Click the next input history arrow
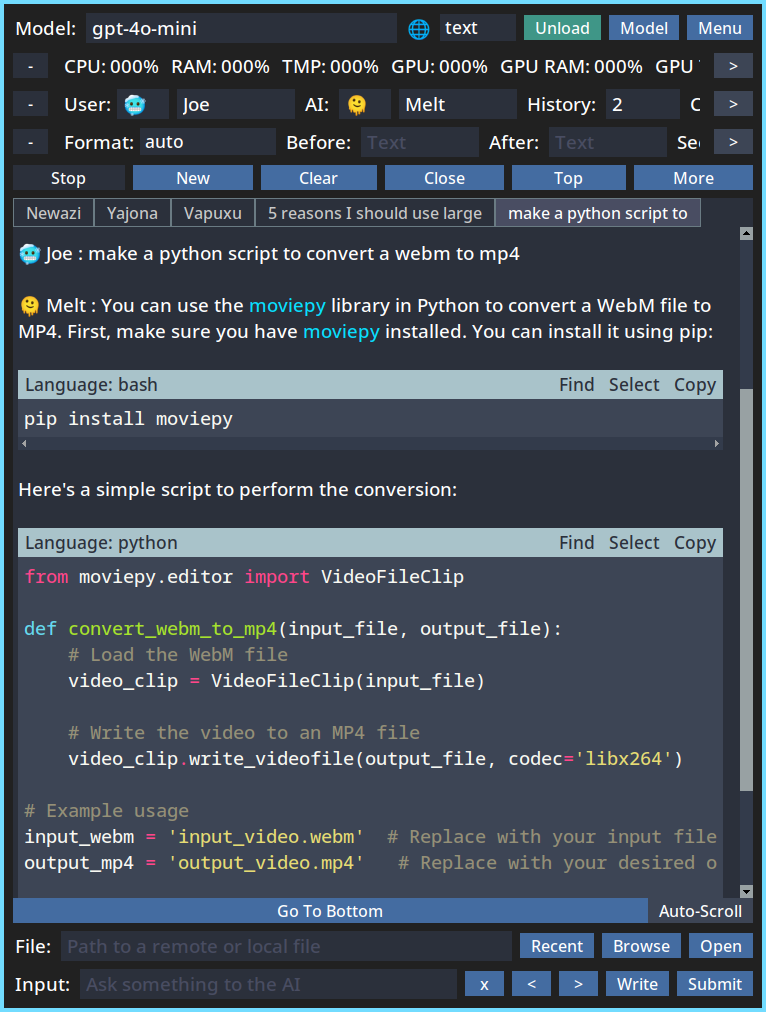Screen dimensions: 766x1012 578,984
